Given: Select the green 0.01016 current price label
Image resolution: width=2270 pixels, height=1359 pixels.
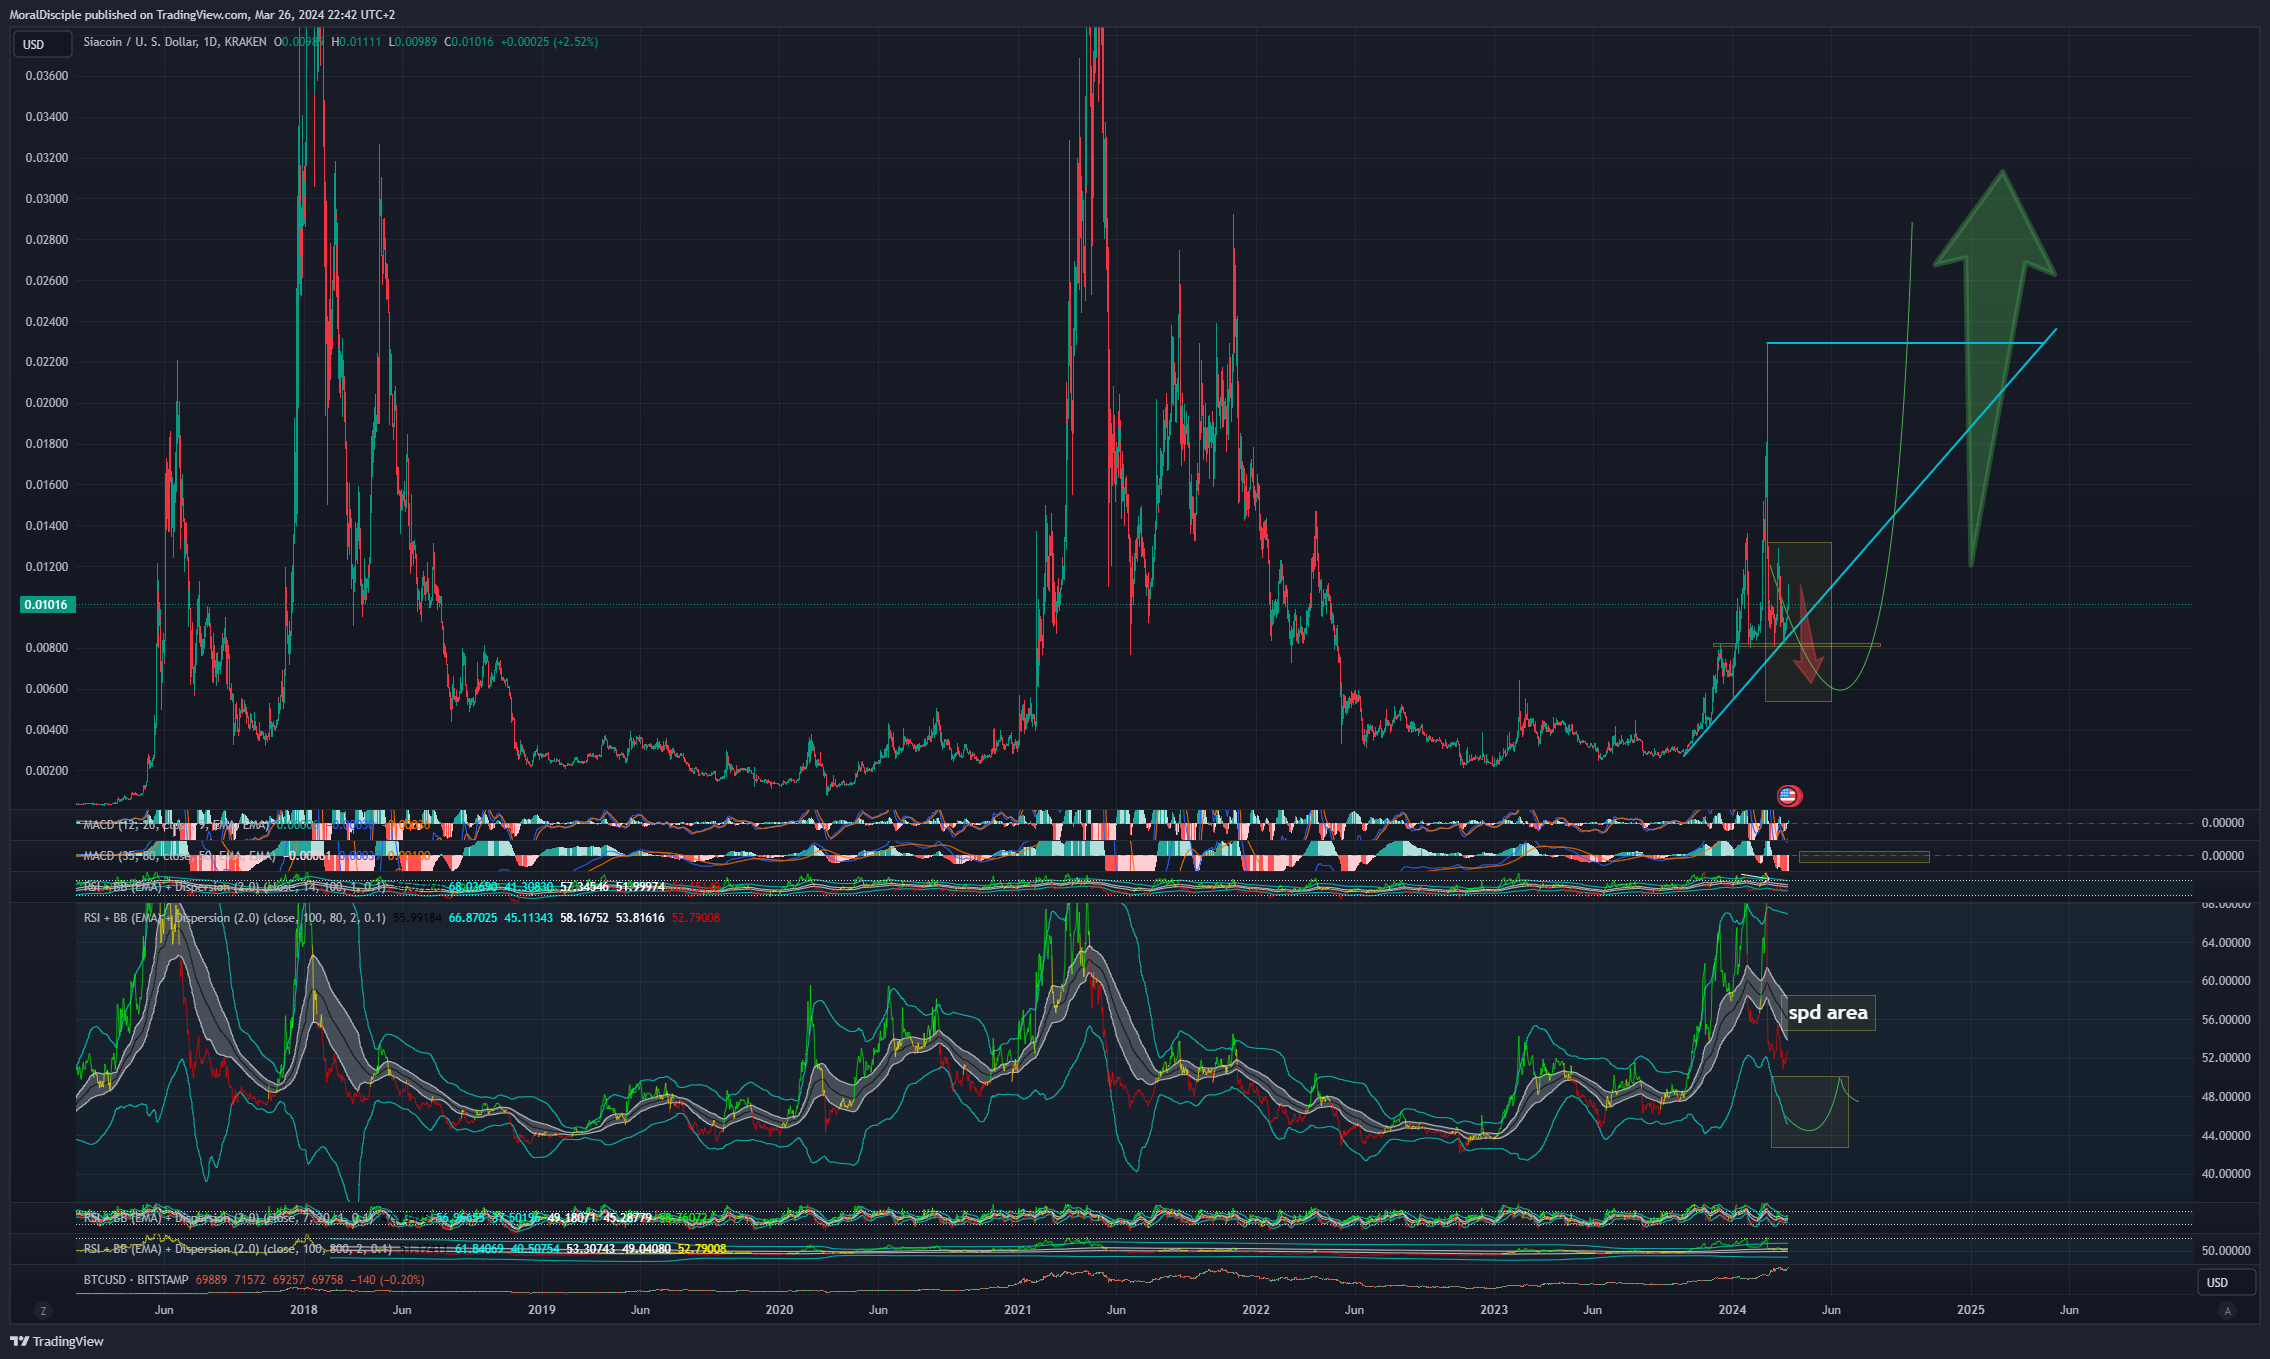Looking at the screenshot, I should pyautogui.click(x=46, y=604).
